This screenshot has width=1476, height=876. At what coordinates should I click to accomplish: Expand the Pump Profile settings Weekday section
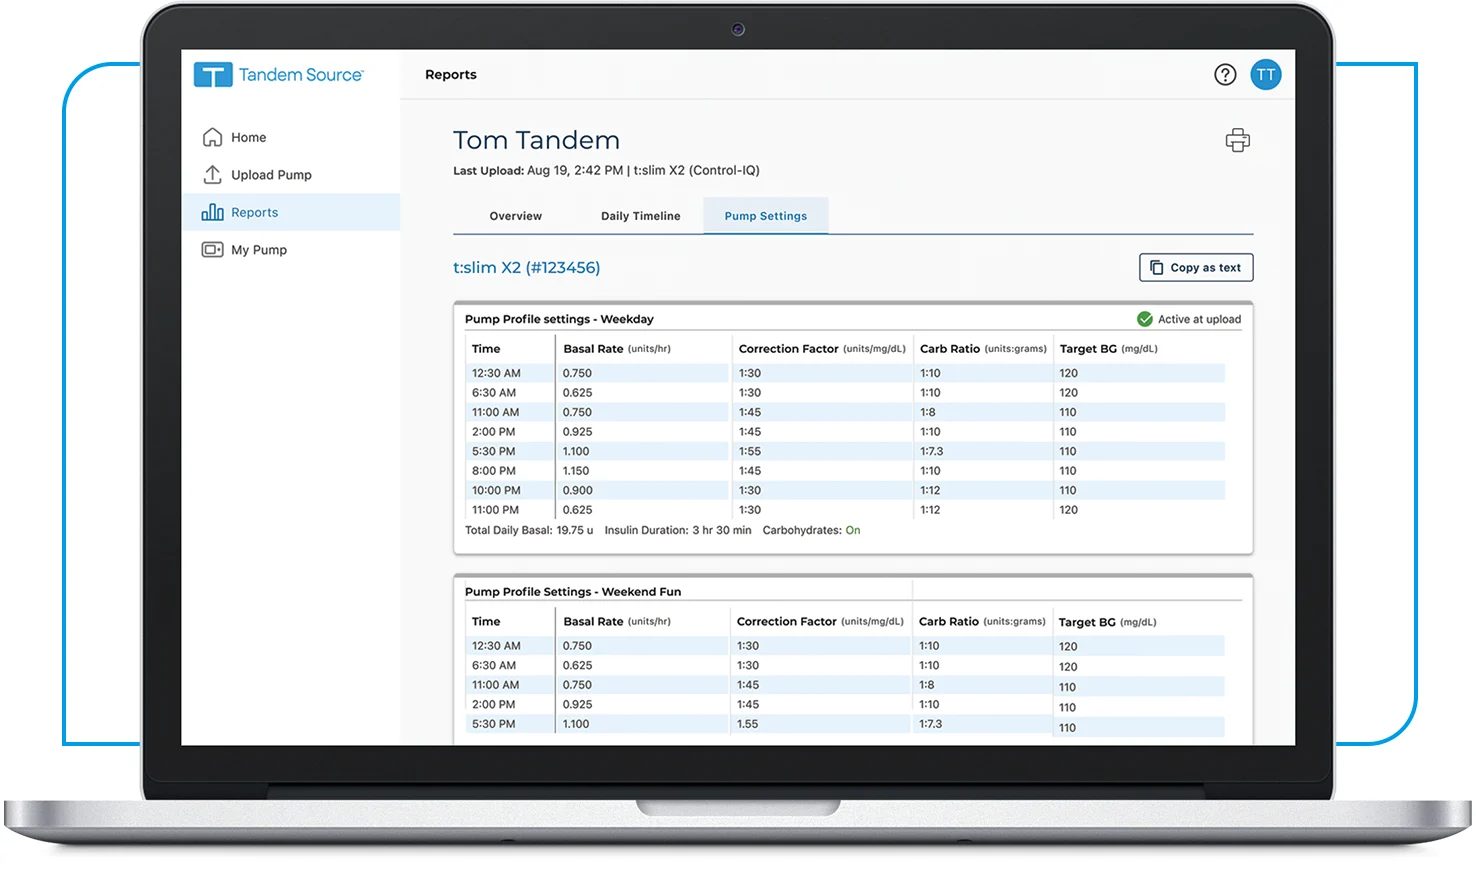coord(558,319)
